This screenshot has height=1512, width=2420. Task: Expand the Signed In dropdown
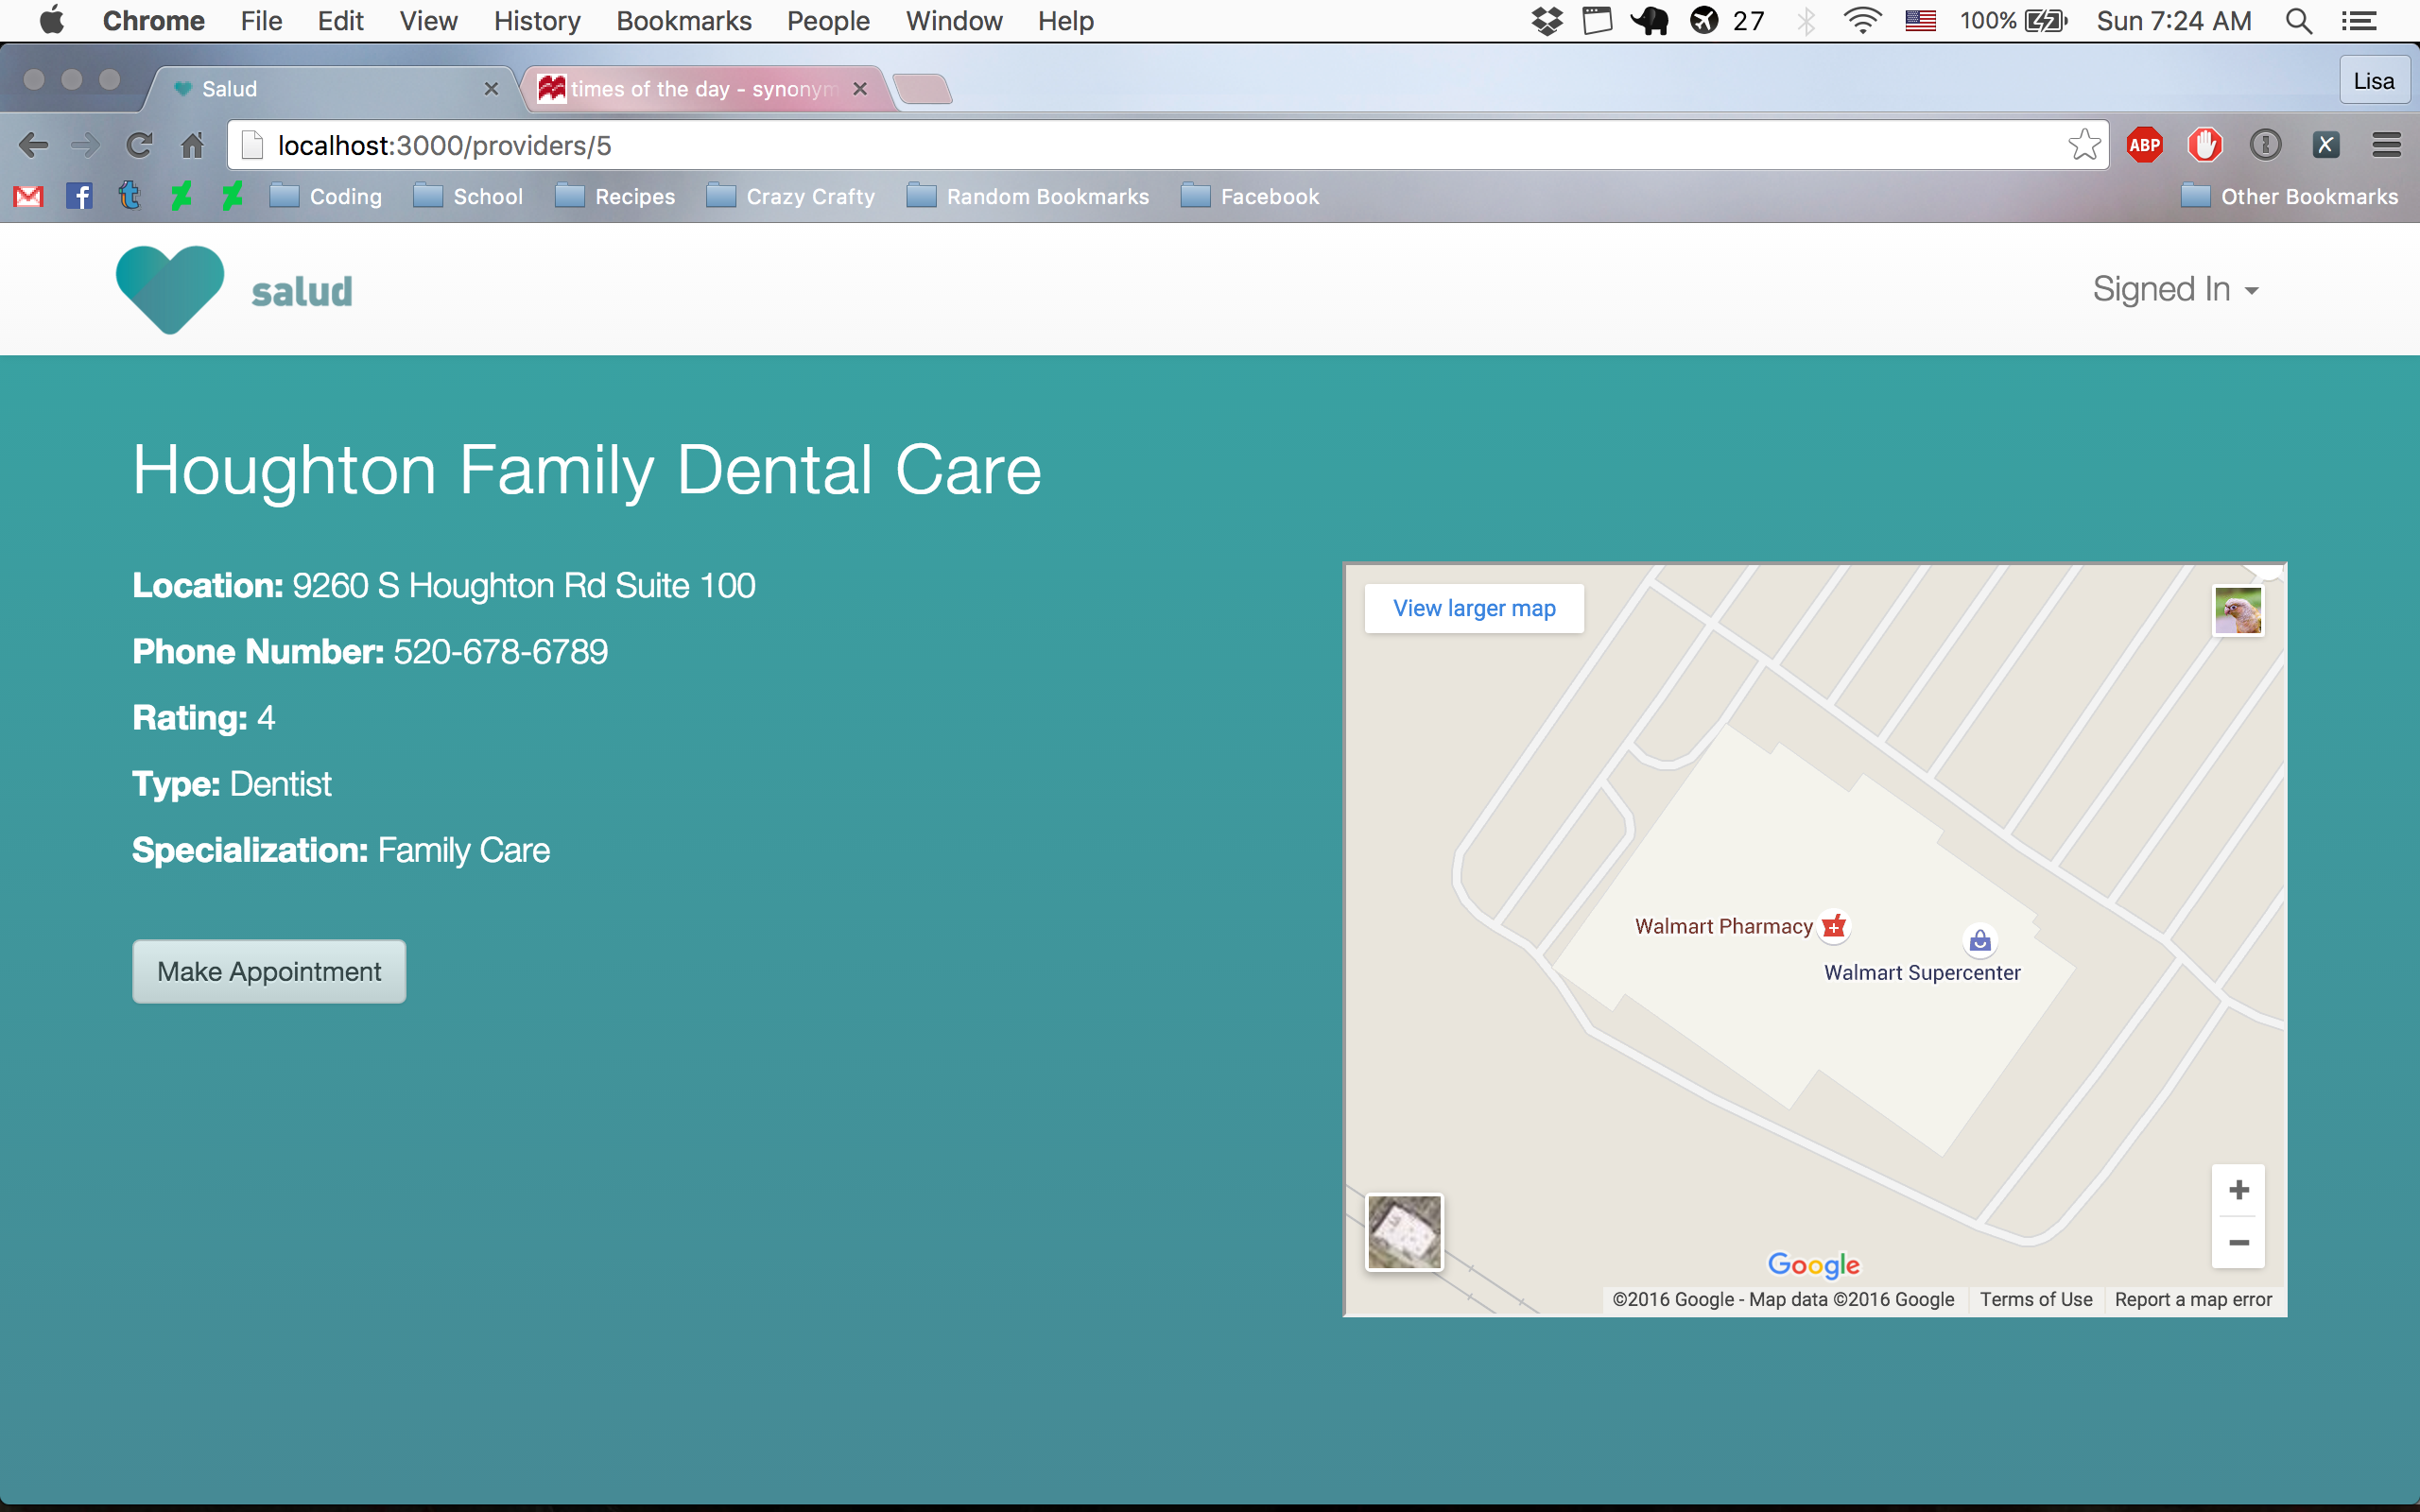pyautogui.click(x=2175, y=290)
